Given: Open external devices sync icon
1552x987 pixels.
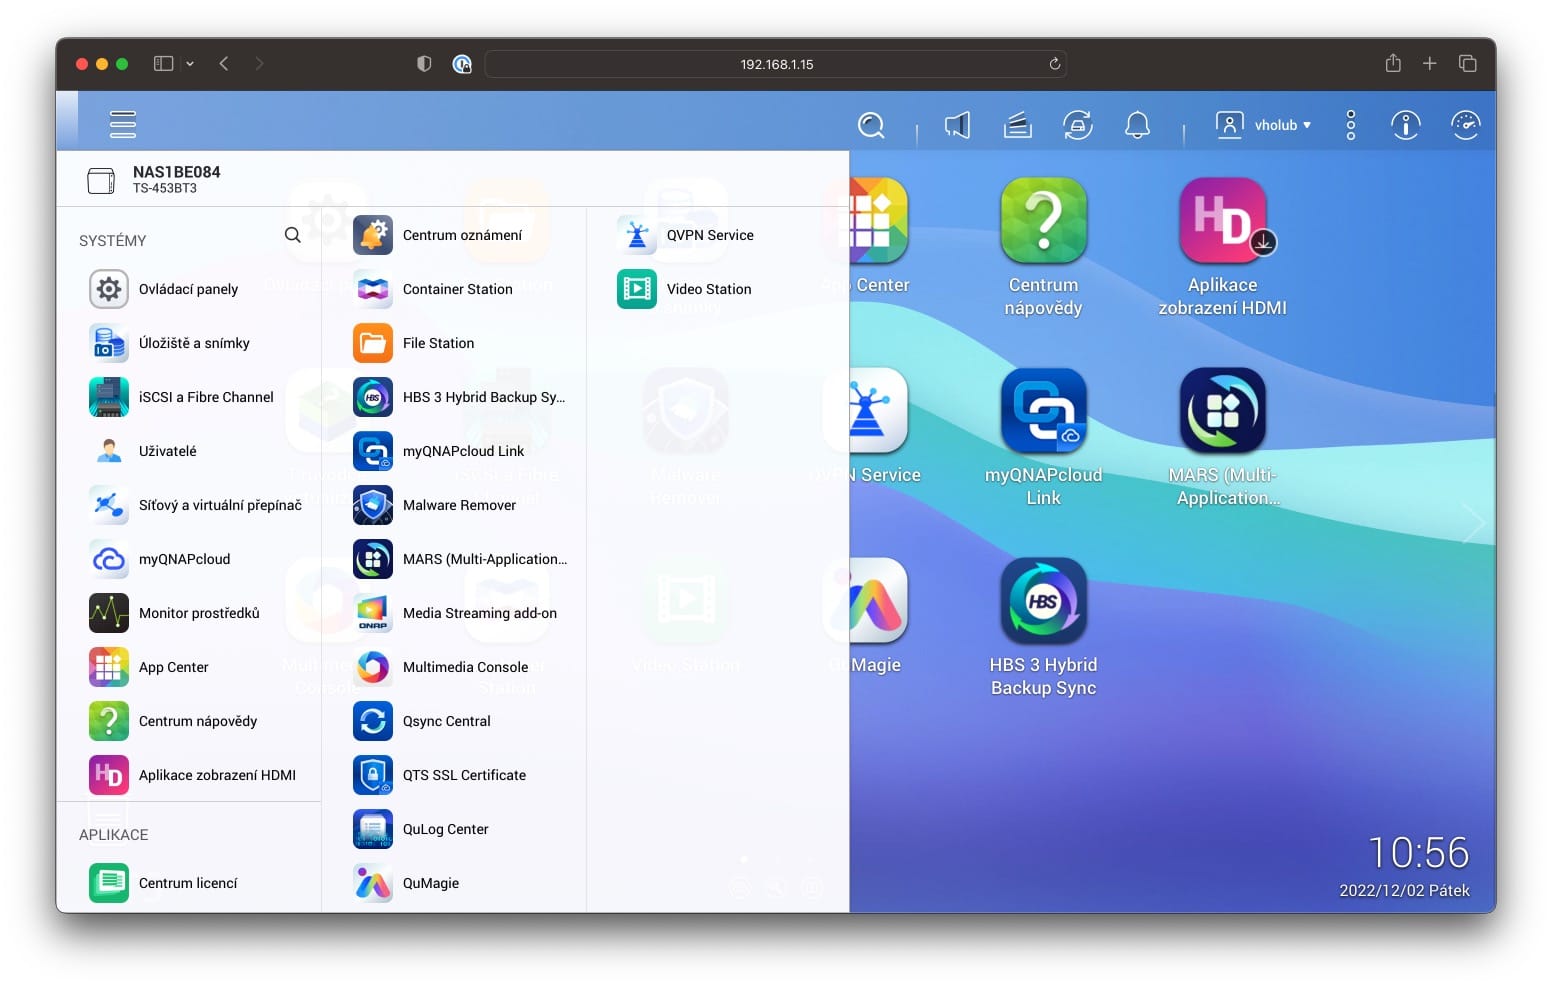Looking at the screenshot, I should pos(1077,125).
